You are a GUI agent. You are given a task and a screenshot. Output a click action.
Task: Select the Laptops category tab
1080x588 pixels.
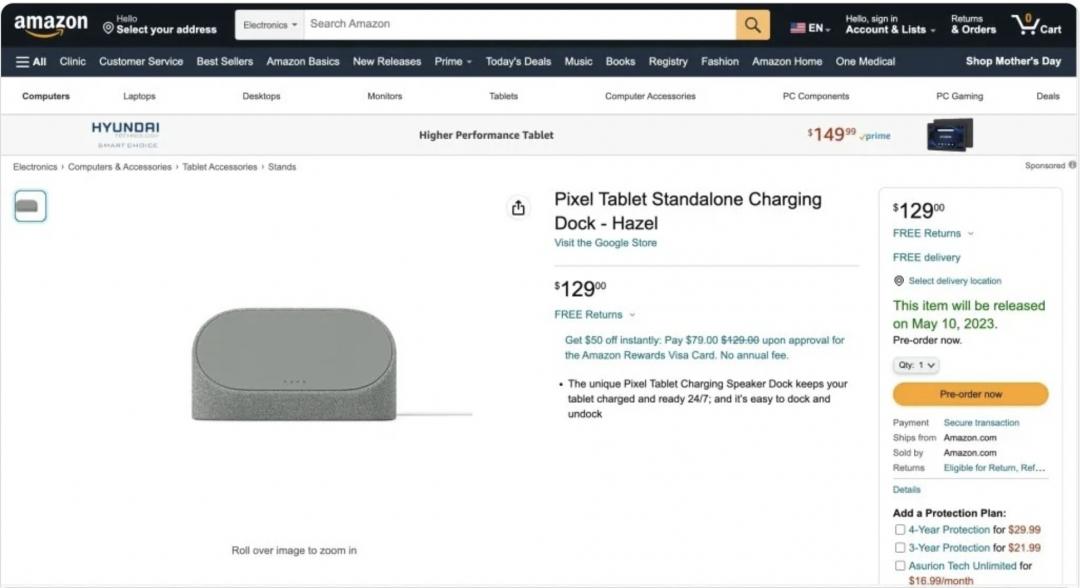pos(139,97)
